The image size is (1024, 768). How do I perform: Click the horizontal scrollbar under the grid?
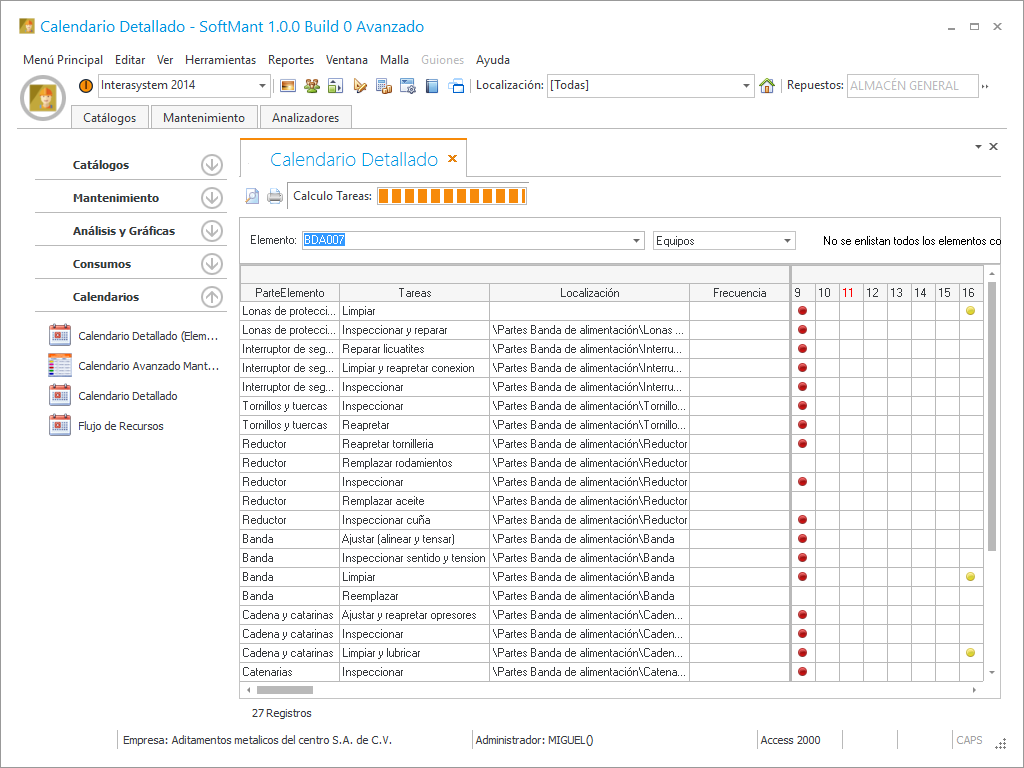pos(285,690)
